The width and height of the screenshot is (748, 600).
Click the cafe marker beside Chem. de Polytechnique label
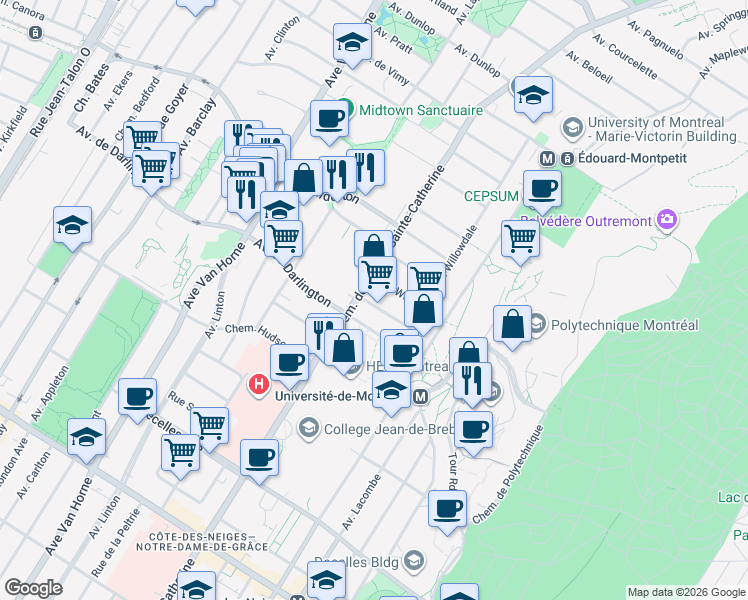click(447, 509)
